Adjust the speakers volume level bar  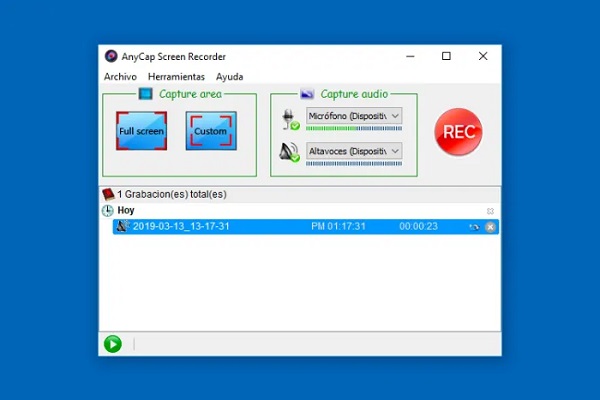(354, 164)
